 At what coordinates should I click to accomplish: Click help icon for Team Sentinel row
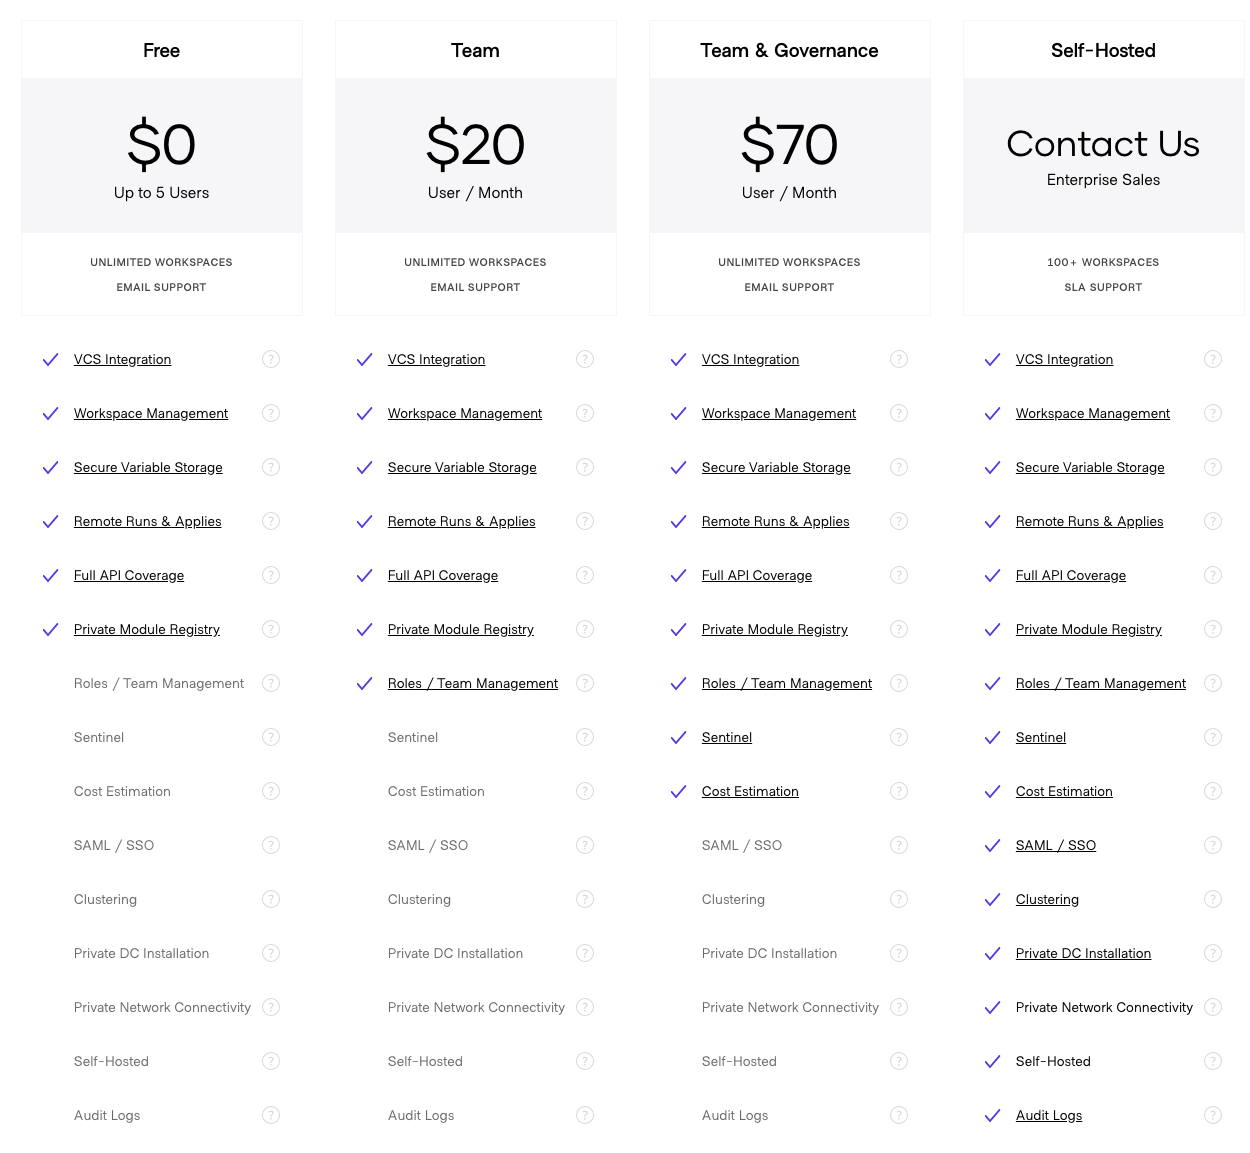[x=585, y=737]
